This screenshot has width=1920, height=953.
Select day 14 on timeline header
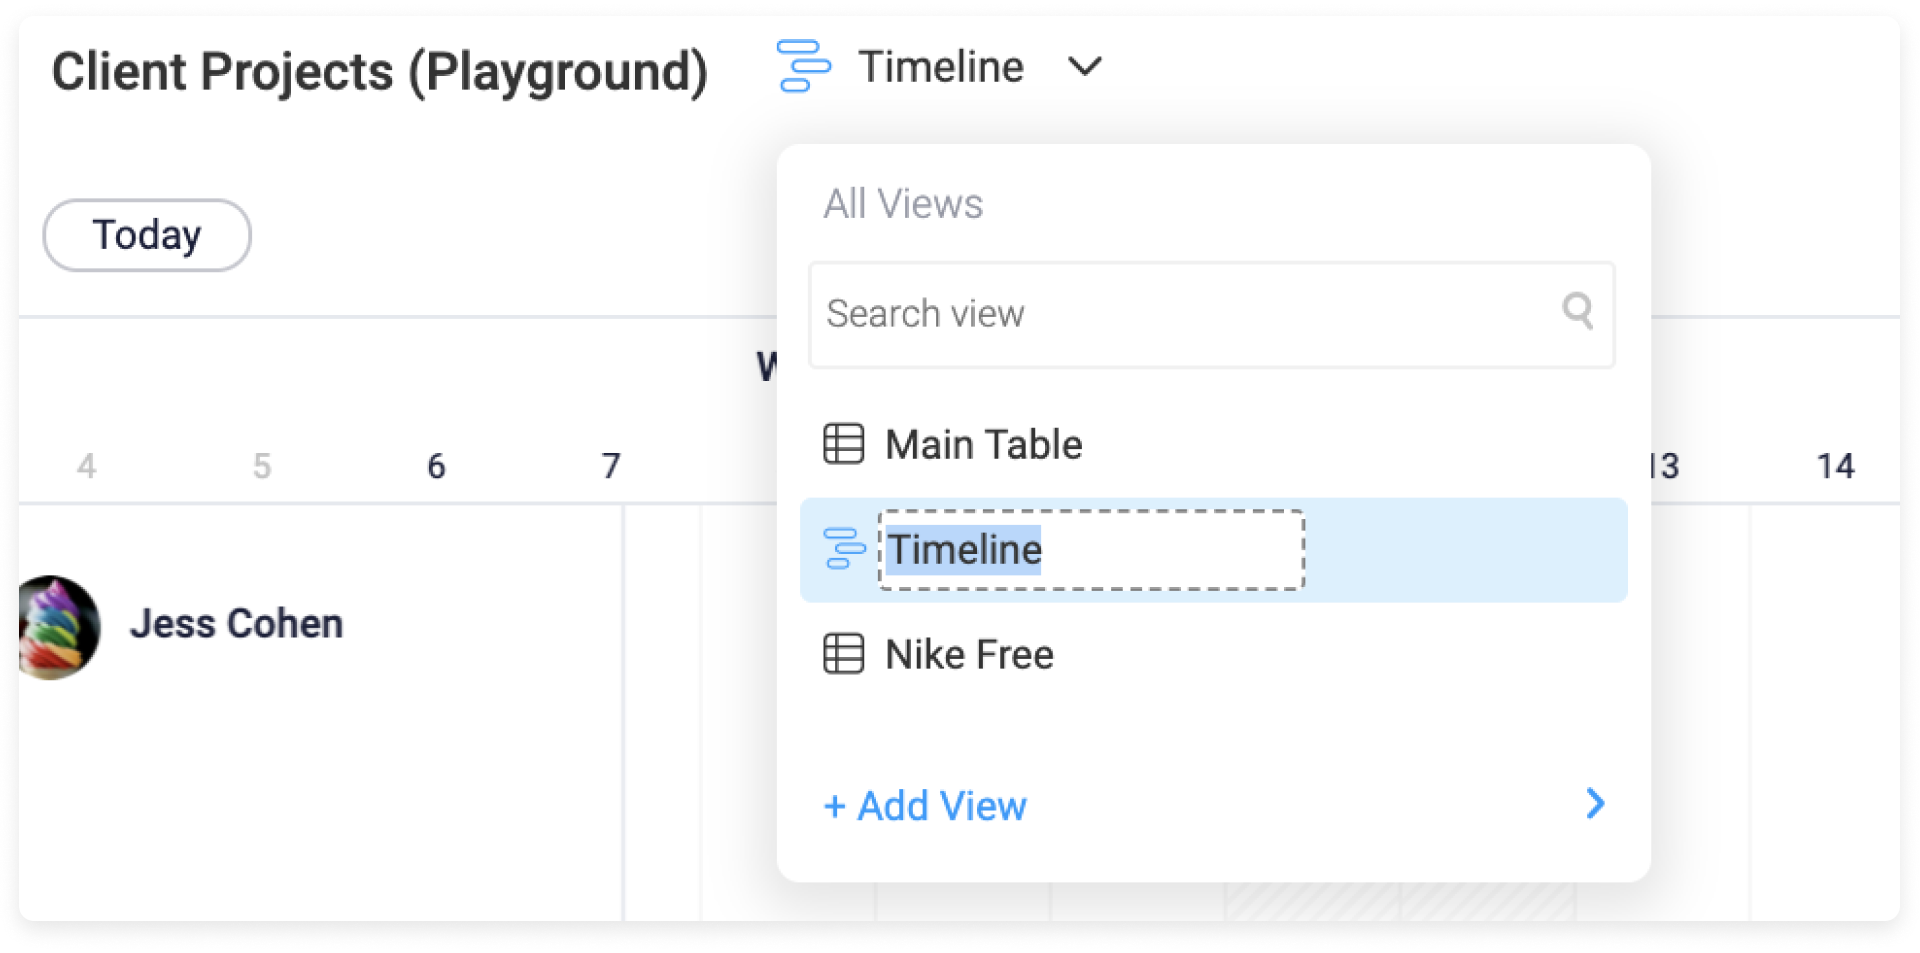[1835, 466]
